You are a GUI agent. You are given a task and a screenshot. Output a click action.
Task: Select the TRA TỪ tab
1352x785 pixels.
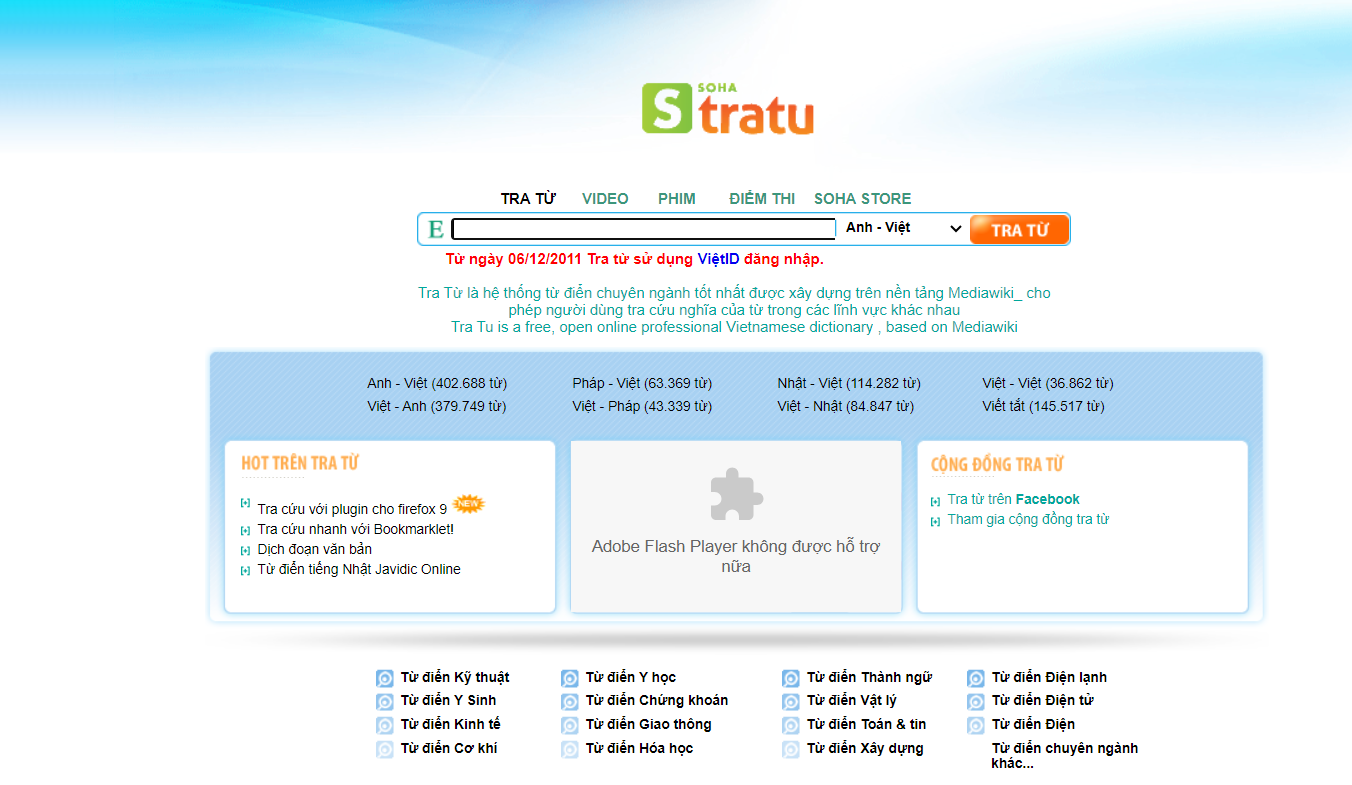[x=528, y=198]
